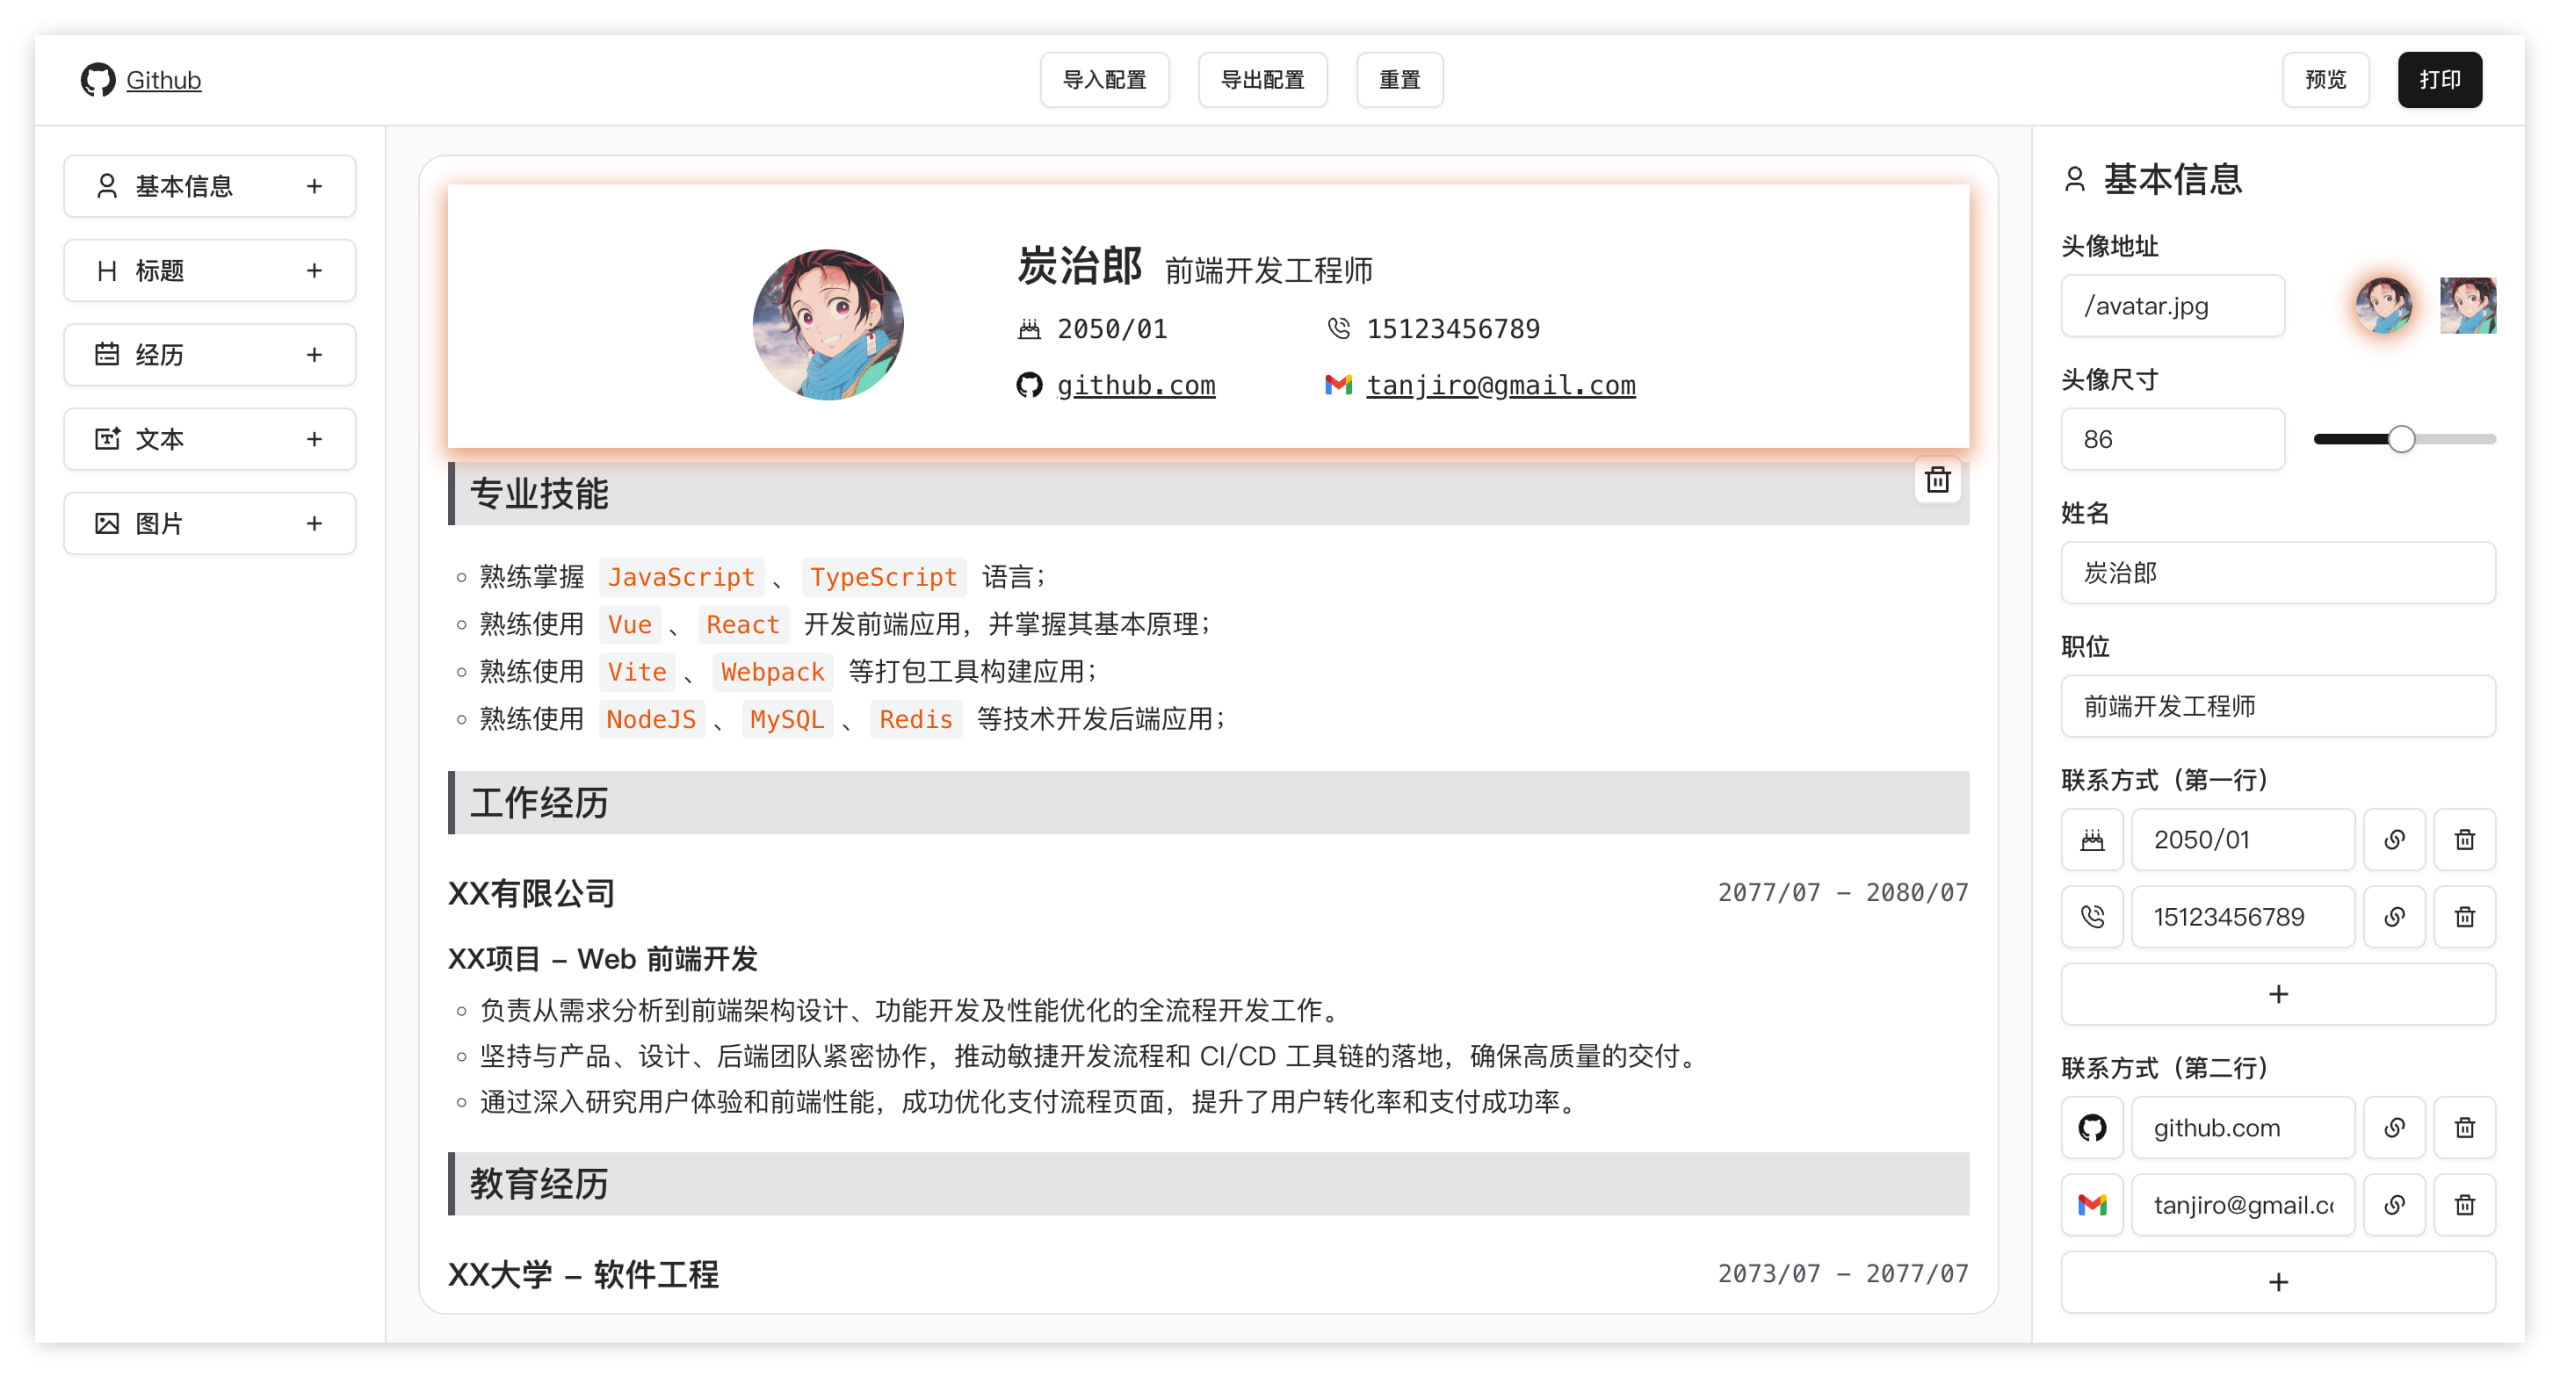The image size is (2560, 1377).
Task: Click the avatar size slider handle
Action: (2401, 439)
